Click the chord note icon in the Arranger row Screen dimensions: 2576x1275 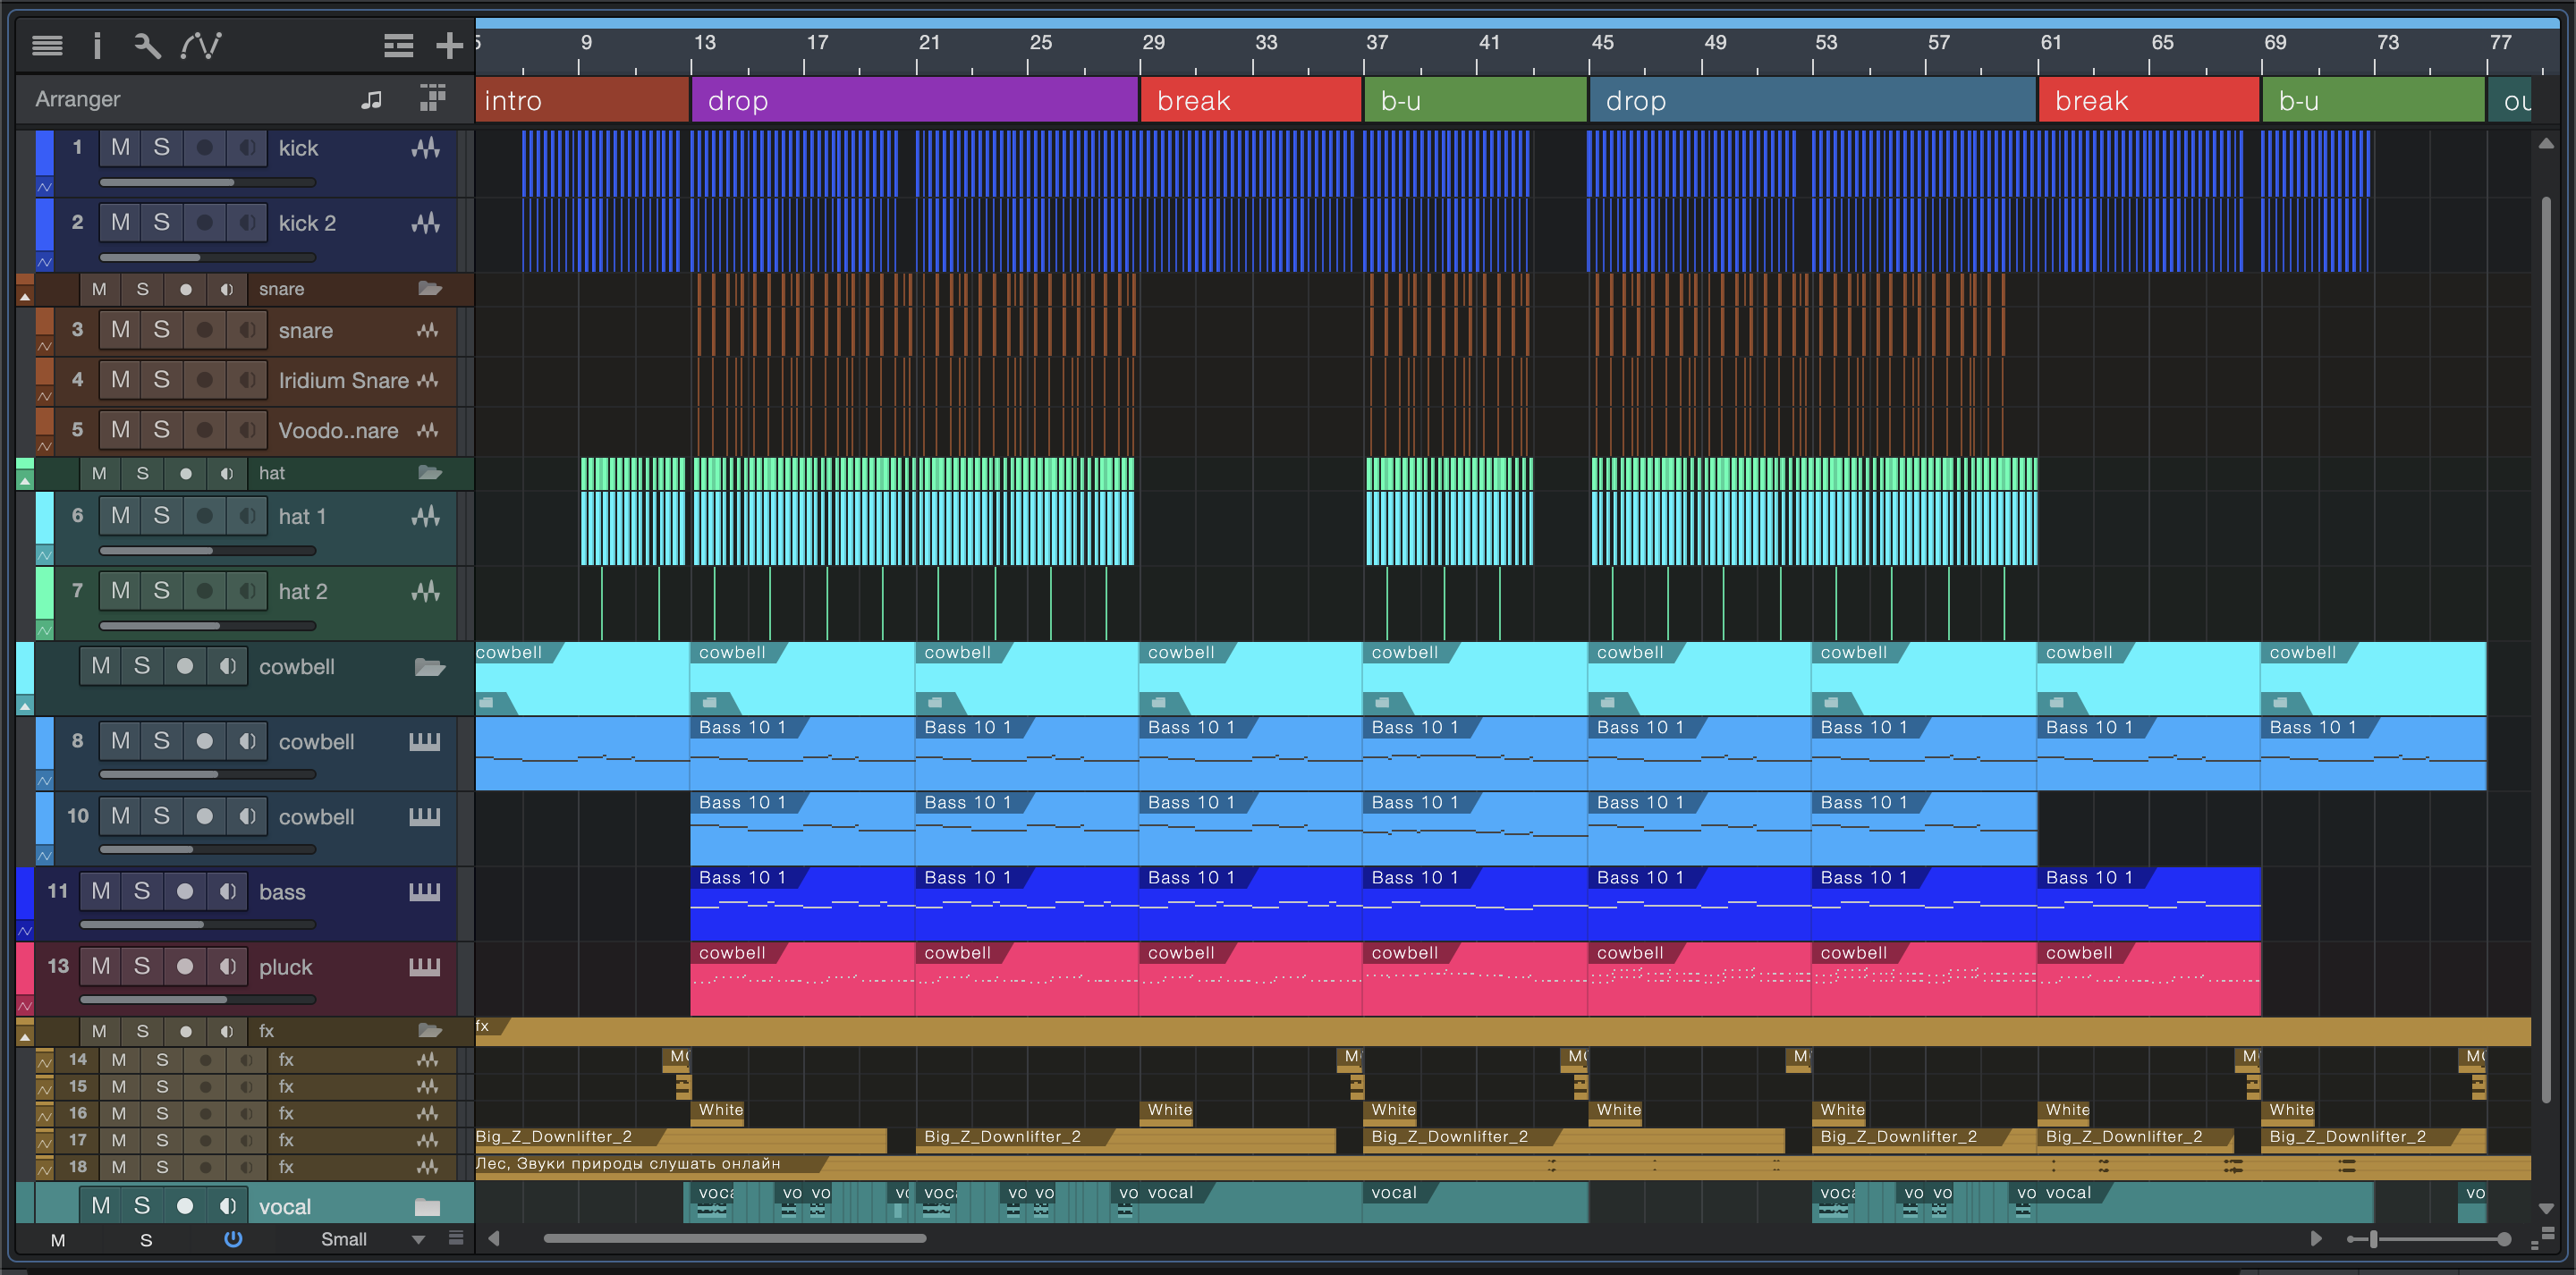pos(371,99)
